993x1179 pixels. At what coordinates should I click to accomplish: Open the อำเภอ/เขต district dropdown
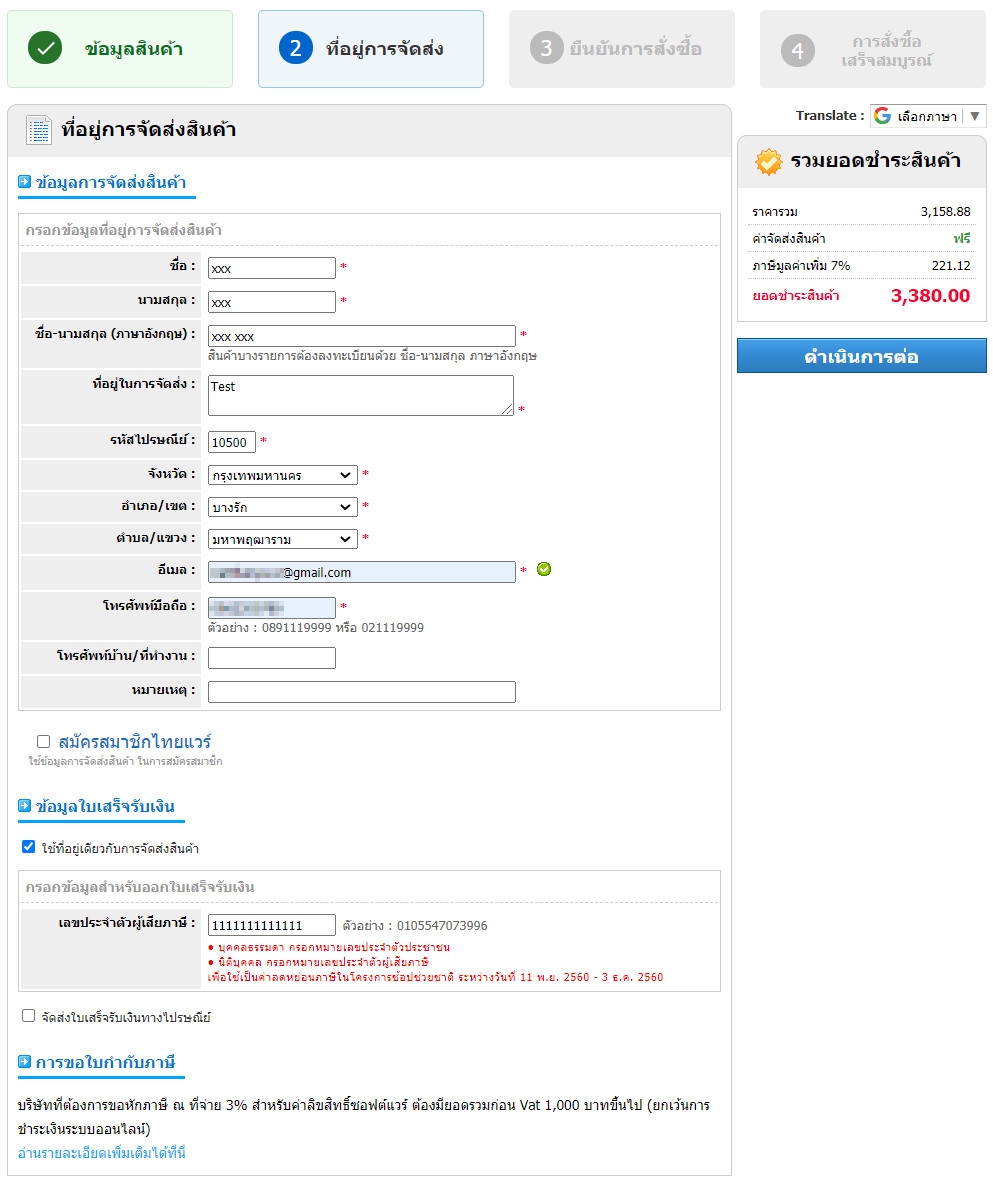click(283, 507)
